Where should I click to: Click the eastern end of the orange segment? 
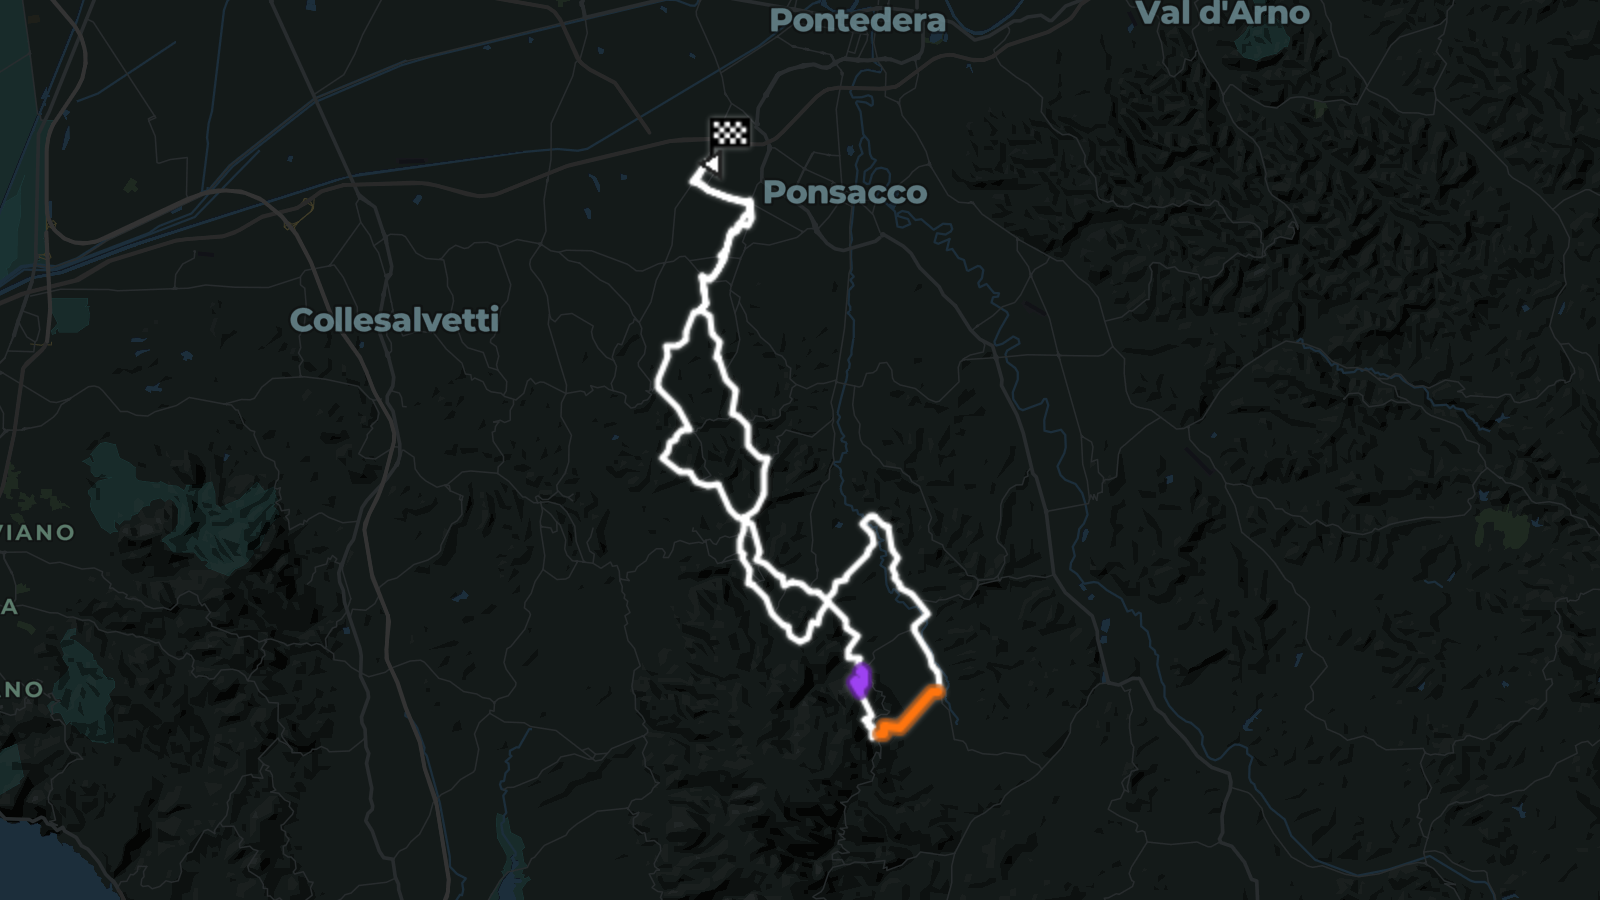[x=938, y=689]
